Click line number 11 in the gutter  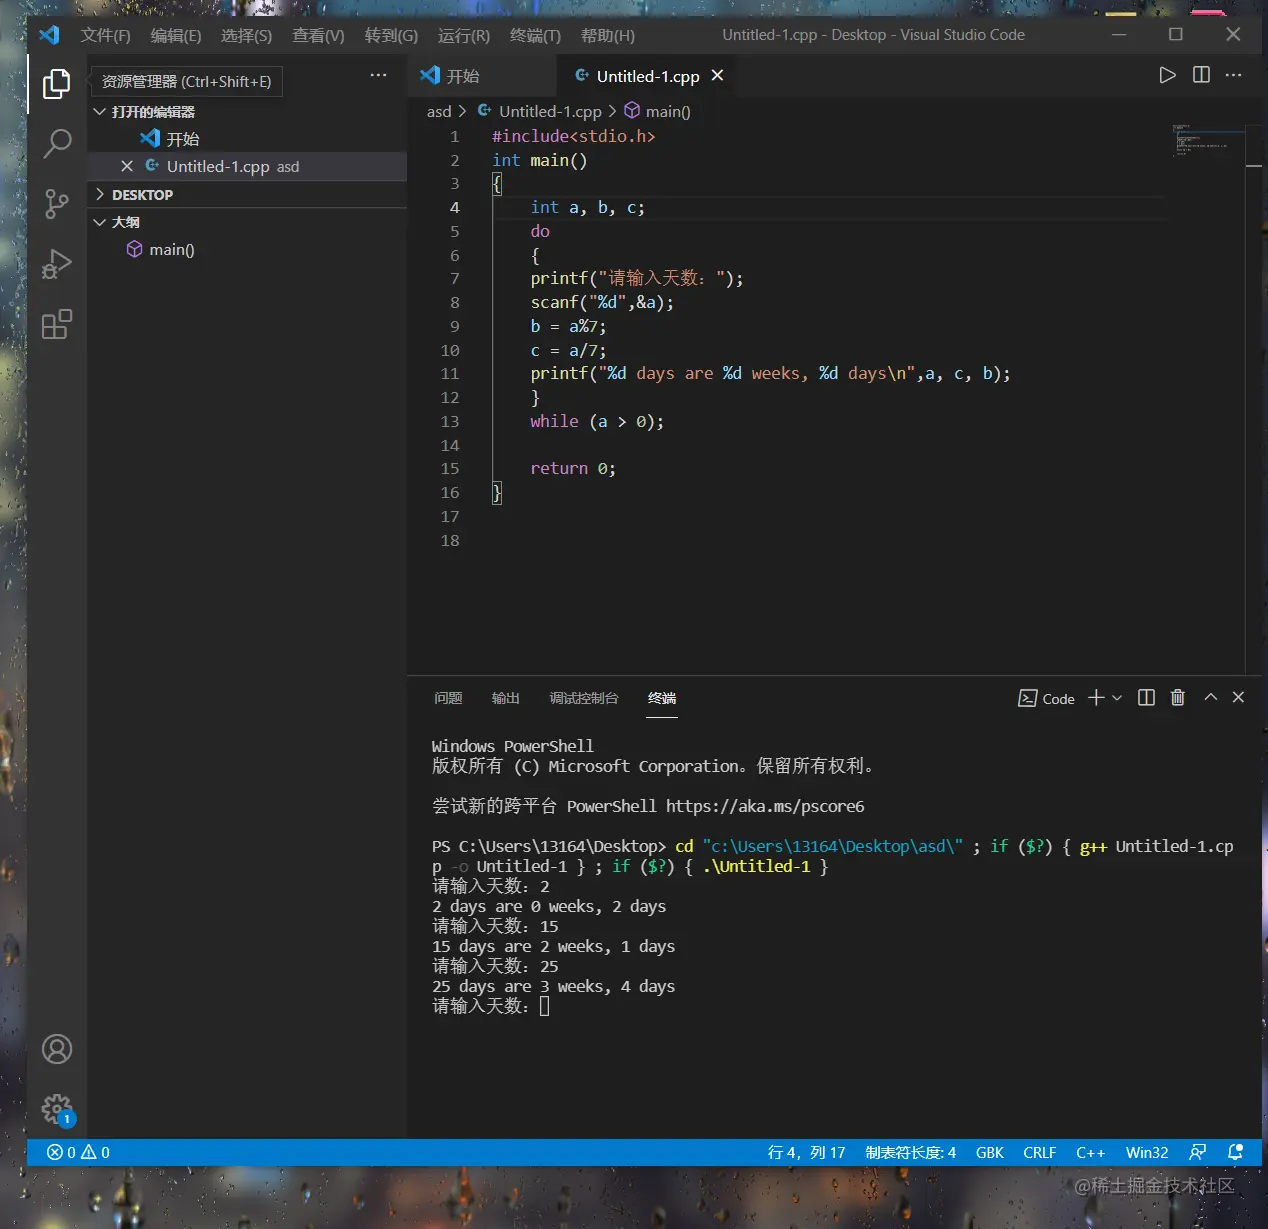[x=450, y=374]
